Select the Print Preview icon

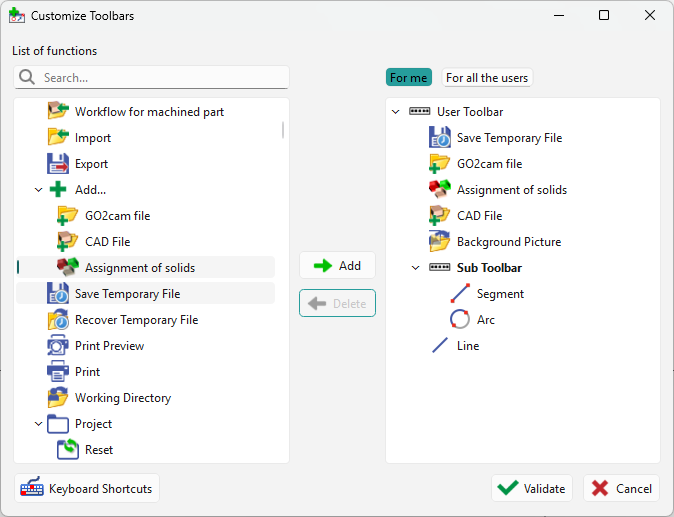pyautogui.click(x=58, y=346)
